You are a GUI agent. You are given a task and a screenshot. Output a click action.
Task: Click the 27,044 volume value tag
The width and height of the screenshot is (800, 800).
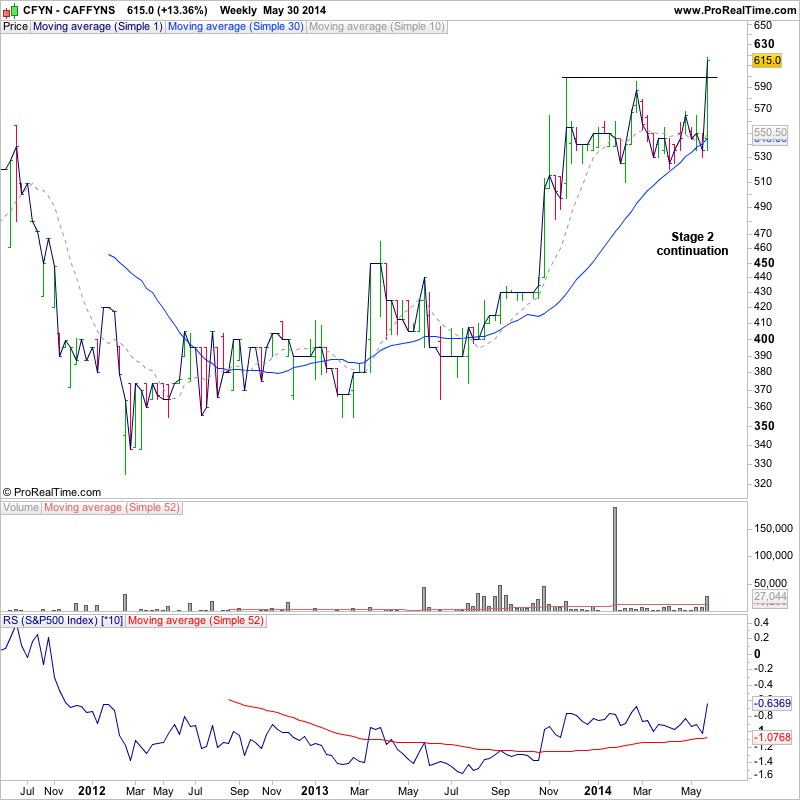point(770,596)
